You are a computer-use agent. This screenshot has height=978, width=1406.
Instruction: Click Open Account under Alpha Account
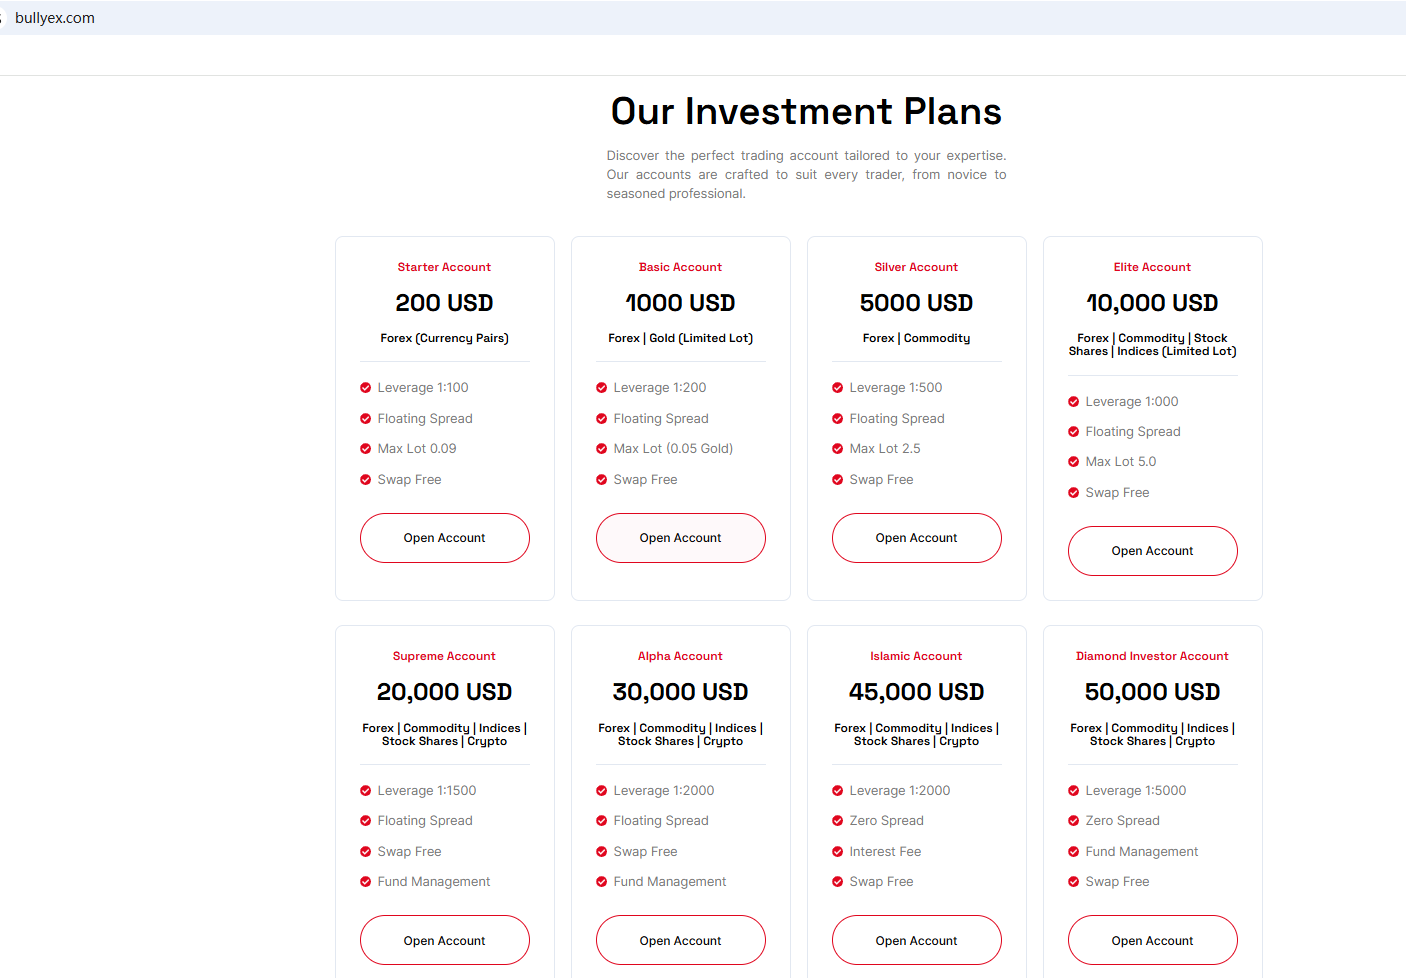pos(680,941)
